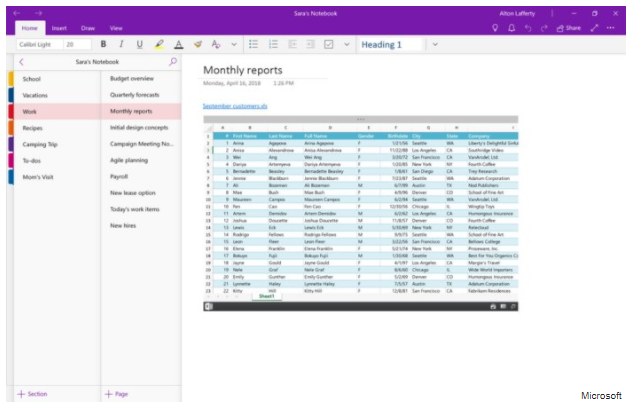
Task: Click the spreadsheet First Name column header
Action: tap(245, 136)
